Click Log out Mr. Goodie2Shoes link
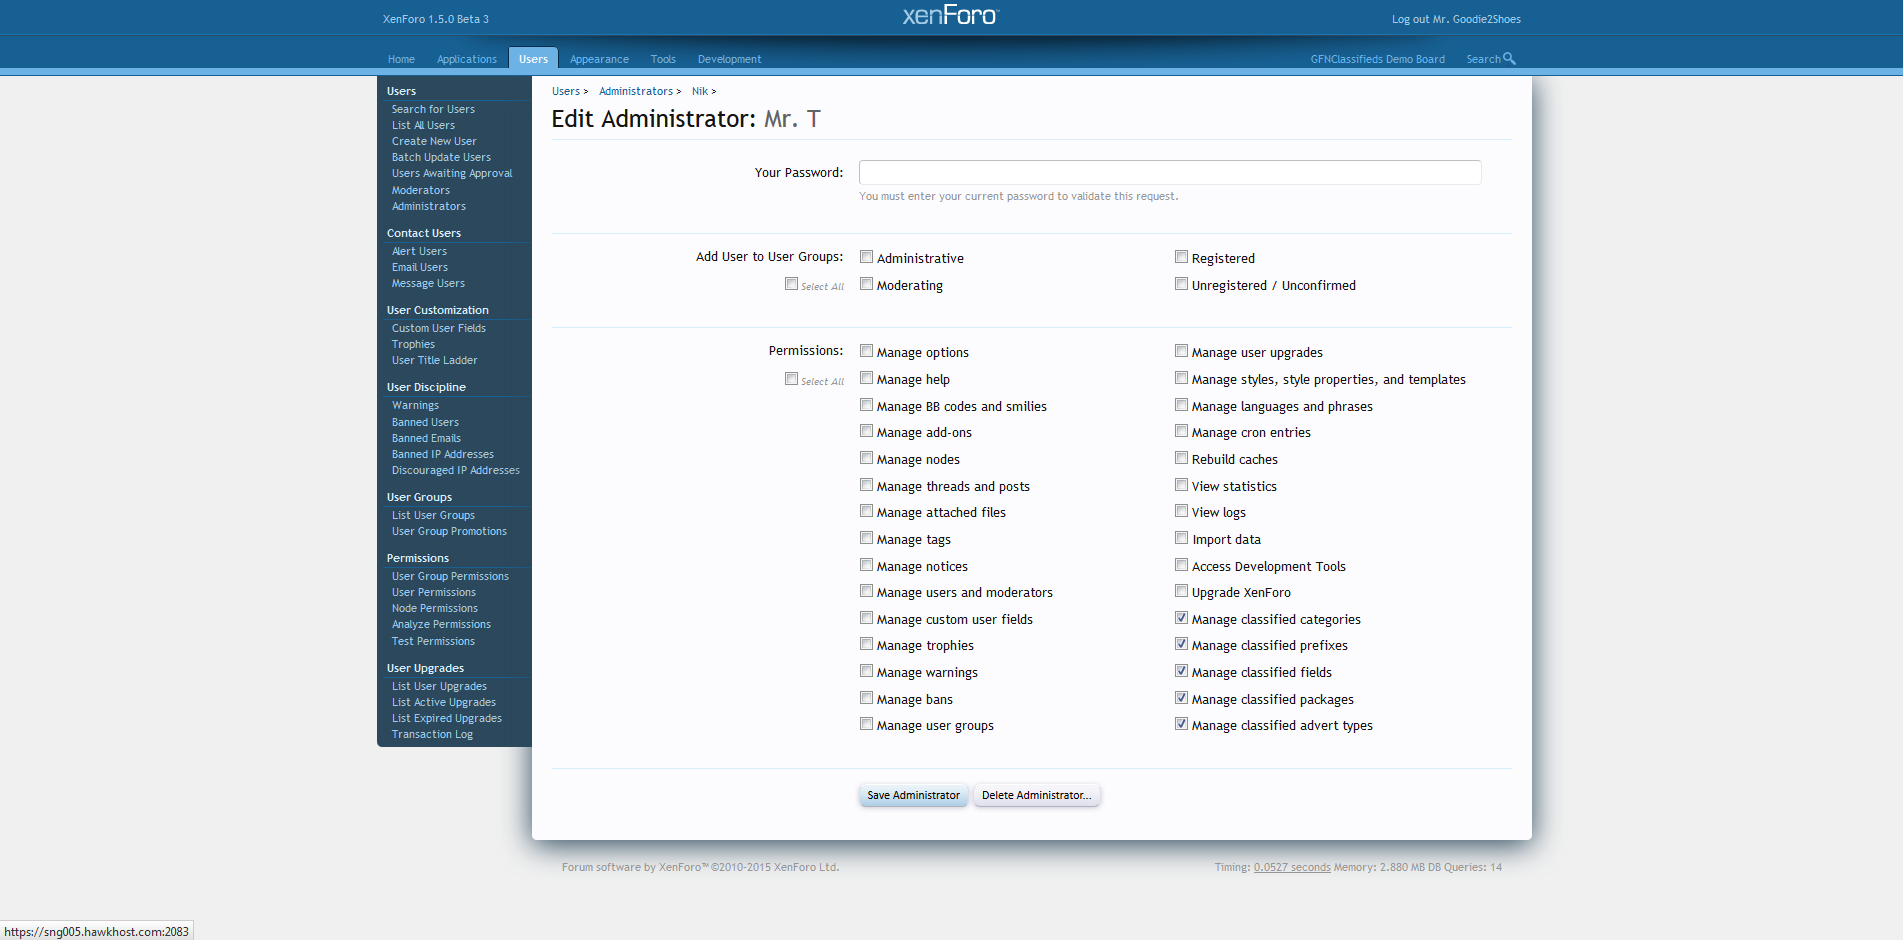 tap(1456, 19)
